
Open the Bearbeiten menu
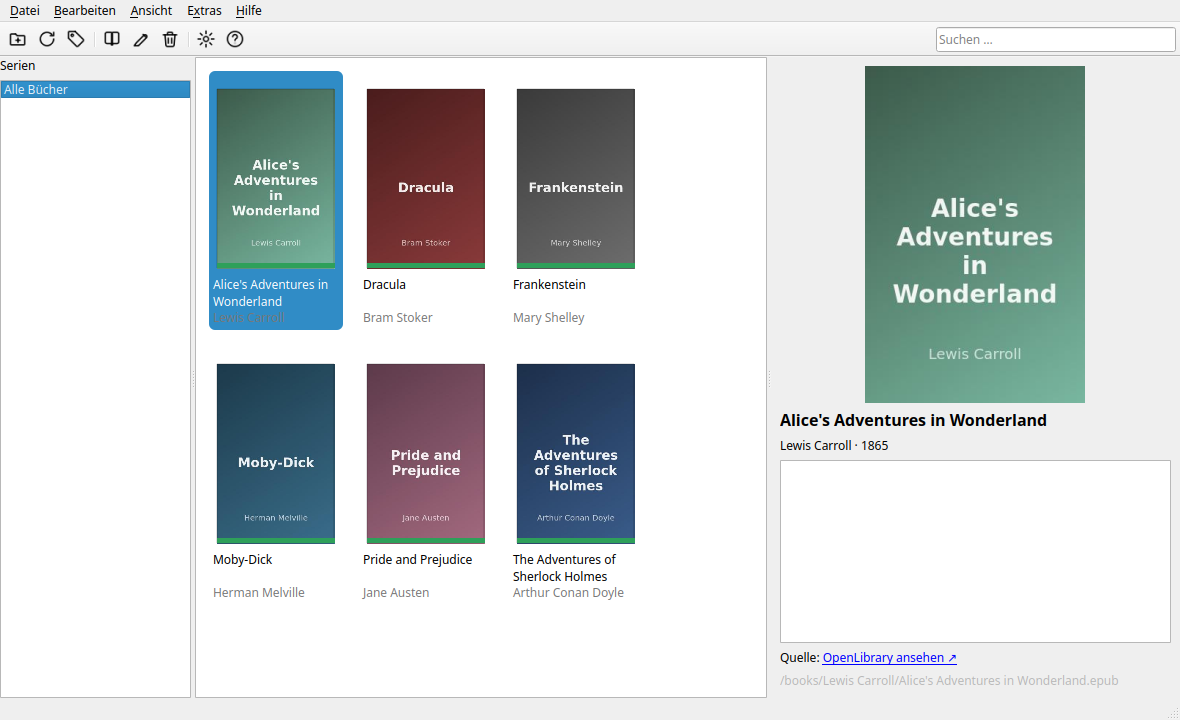click(85, 11)
